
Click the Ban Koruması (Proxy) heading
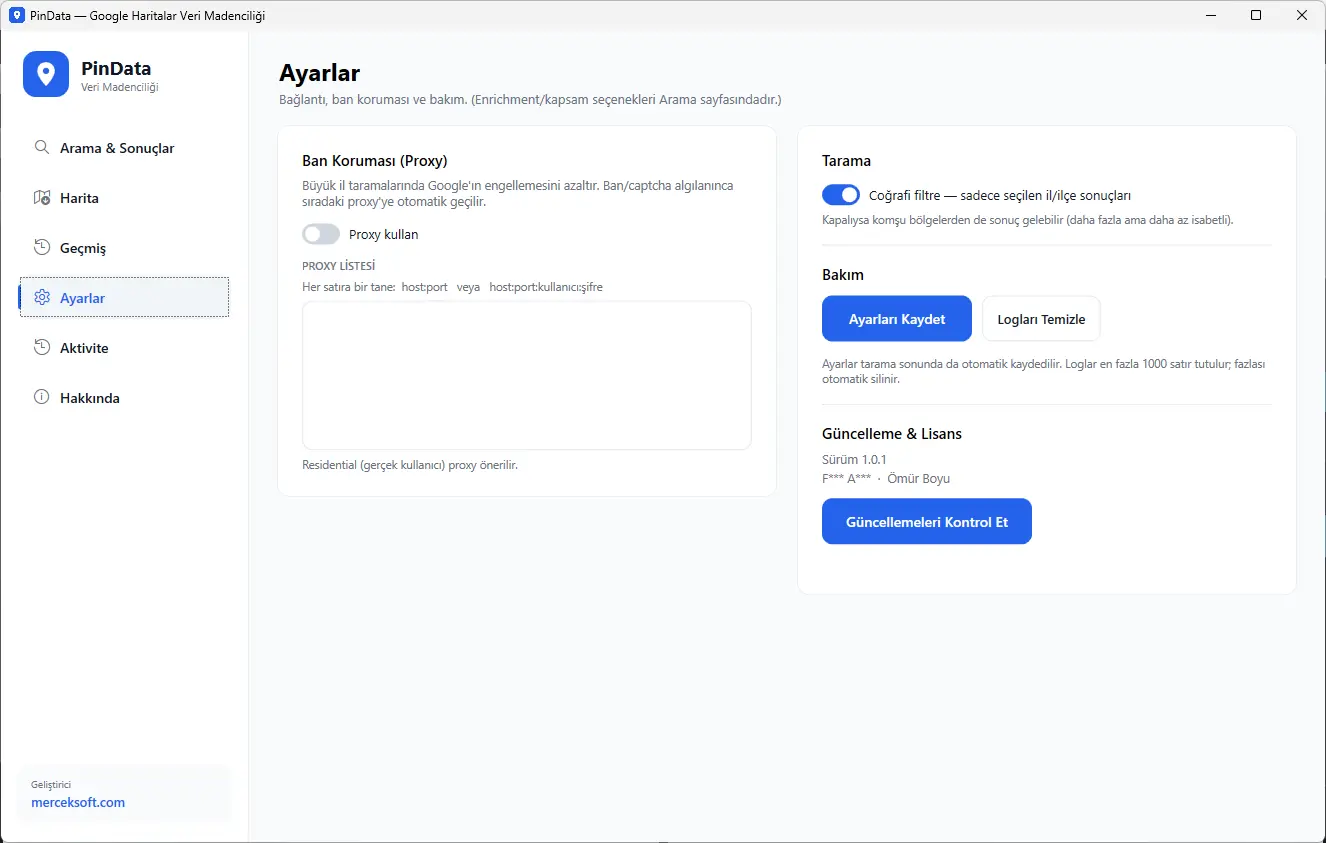click(x=375, y=160)
